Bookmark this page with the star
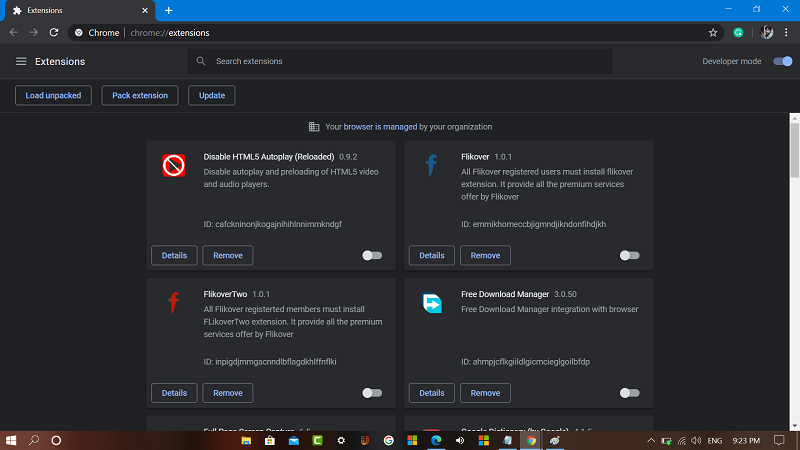 pos(713,33)
